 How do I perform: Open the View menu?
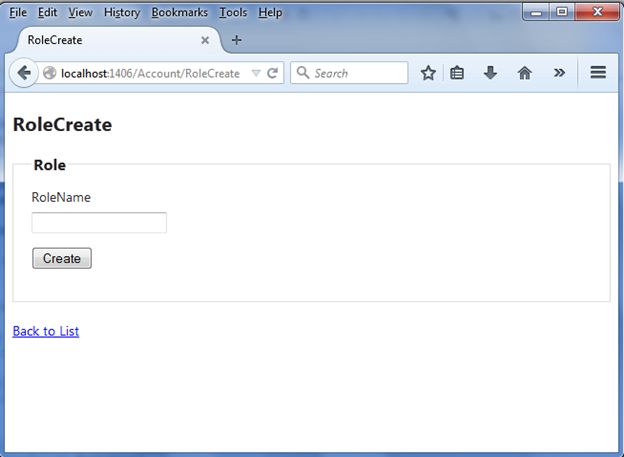coord(80,13)
